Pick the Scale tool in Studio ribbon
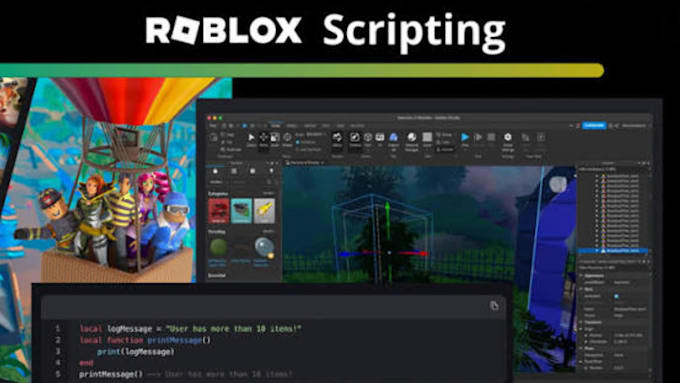The height and width of the screenshot is (383, 680). [275, 139]
